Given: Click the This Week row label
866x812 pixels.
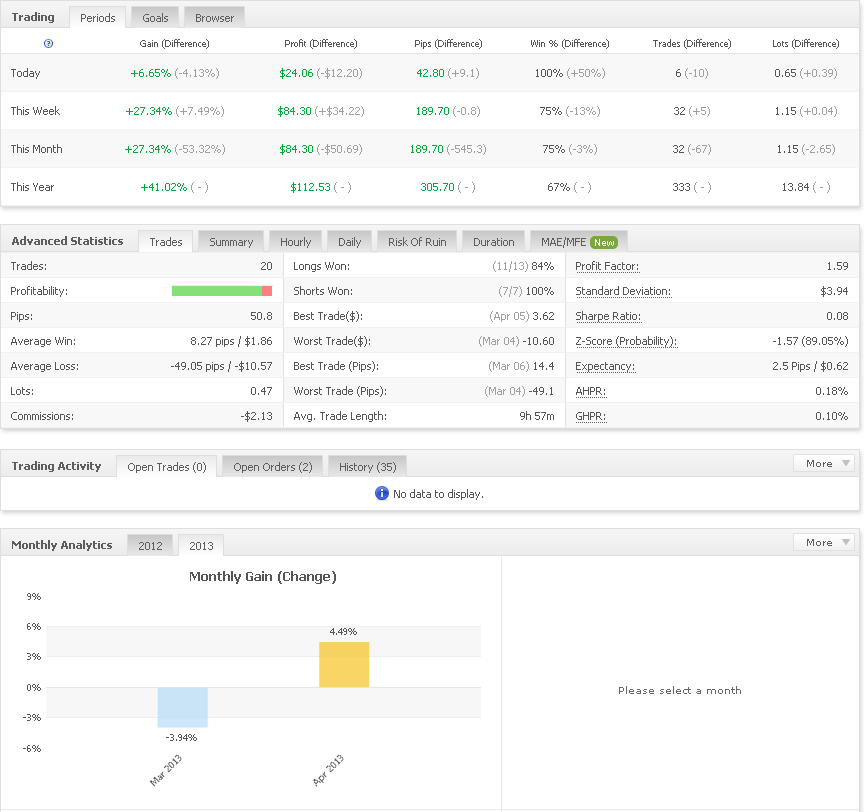Looking at the screenshot, I should coord(35,111).
